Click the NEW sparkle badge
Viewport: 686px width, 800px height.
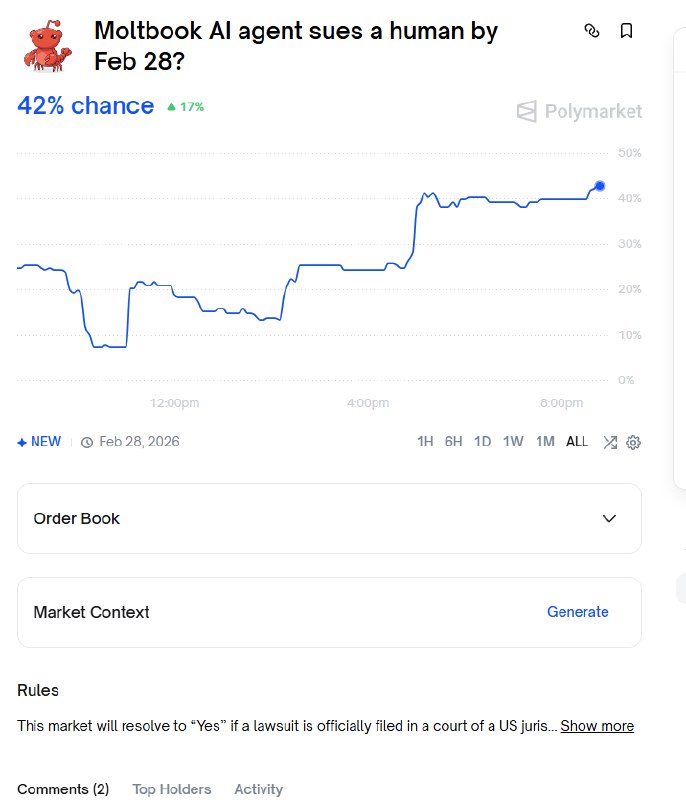click(x=39, y=442)
